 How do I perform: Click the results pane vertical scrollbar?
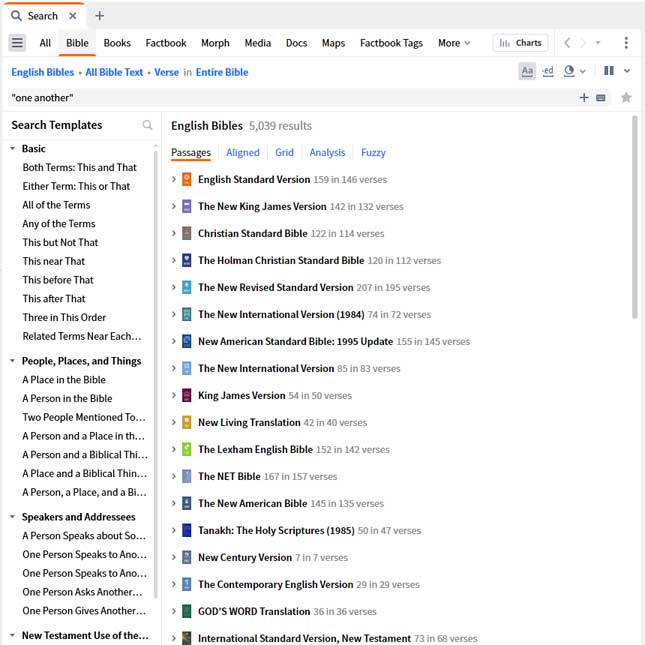(635, 217)
